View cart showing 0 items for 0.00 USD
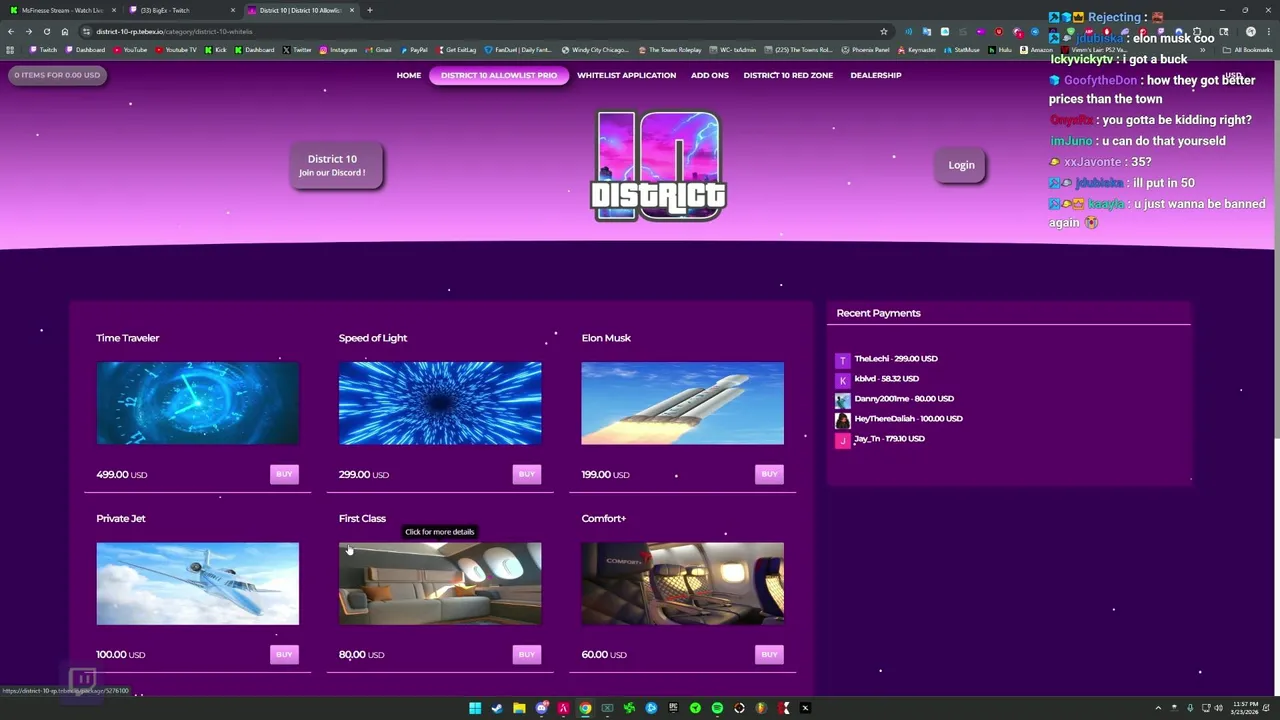The width and height of the screenshot is (1280, 720). [57, 75]
